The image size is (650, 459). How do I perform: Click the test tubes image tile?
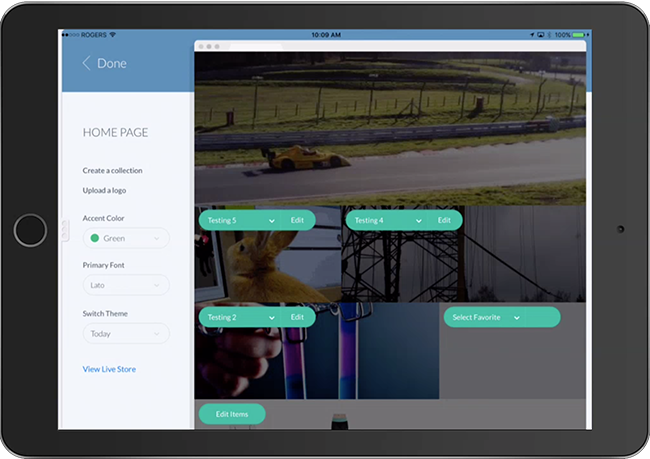(x=317, y=363)
